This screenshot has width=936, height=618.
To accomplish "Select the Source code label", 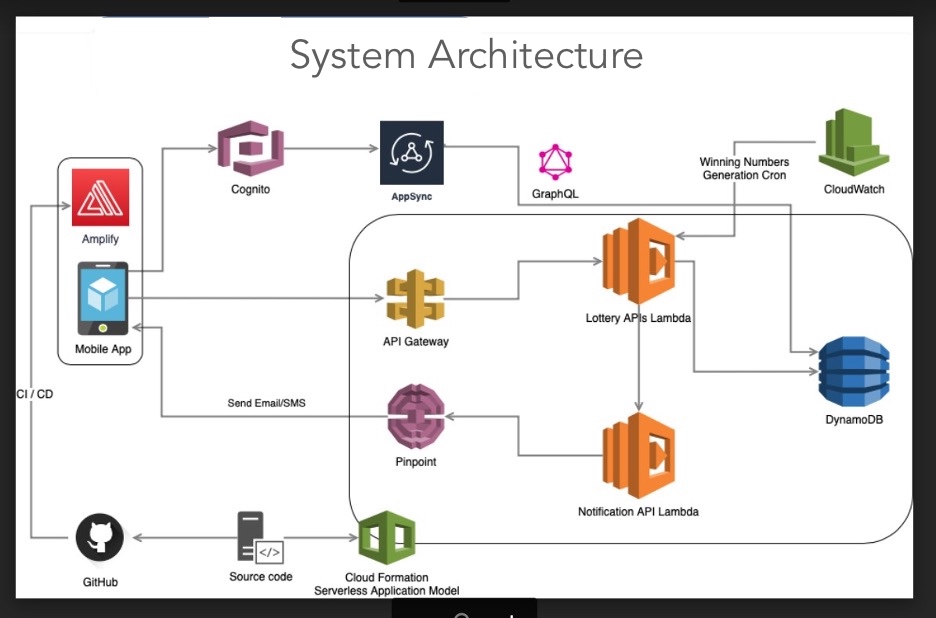I will point(261,577).
